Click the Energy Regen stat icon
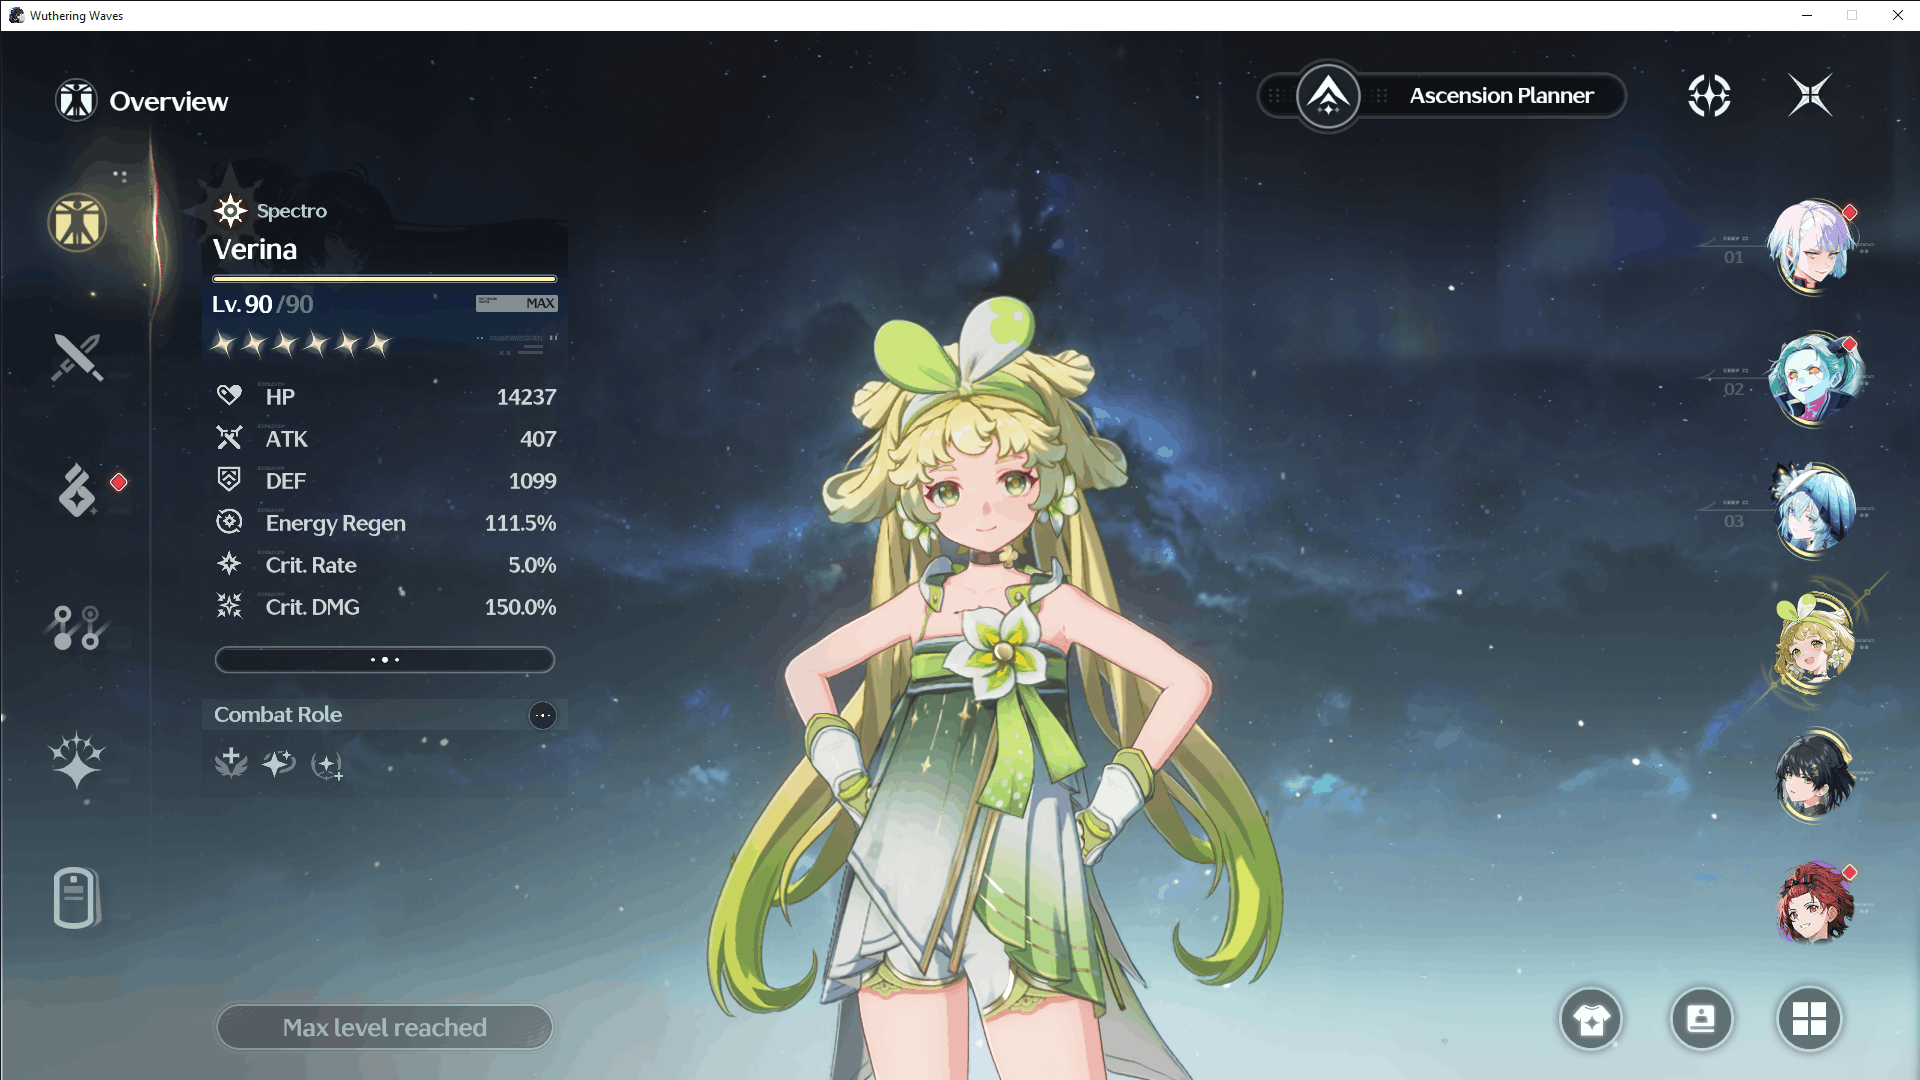1920x1080 pixels. (229, 522)
